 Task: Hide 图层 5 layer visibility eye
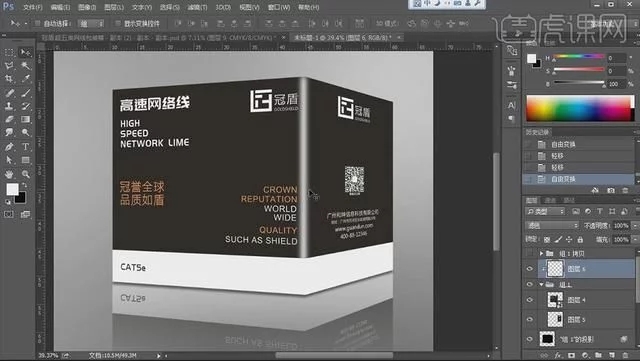coord(529,319)
